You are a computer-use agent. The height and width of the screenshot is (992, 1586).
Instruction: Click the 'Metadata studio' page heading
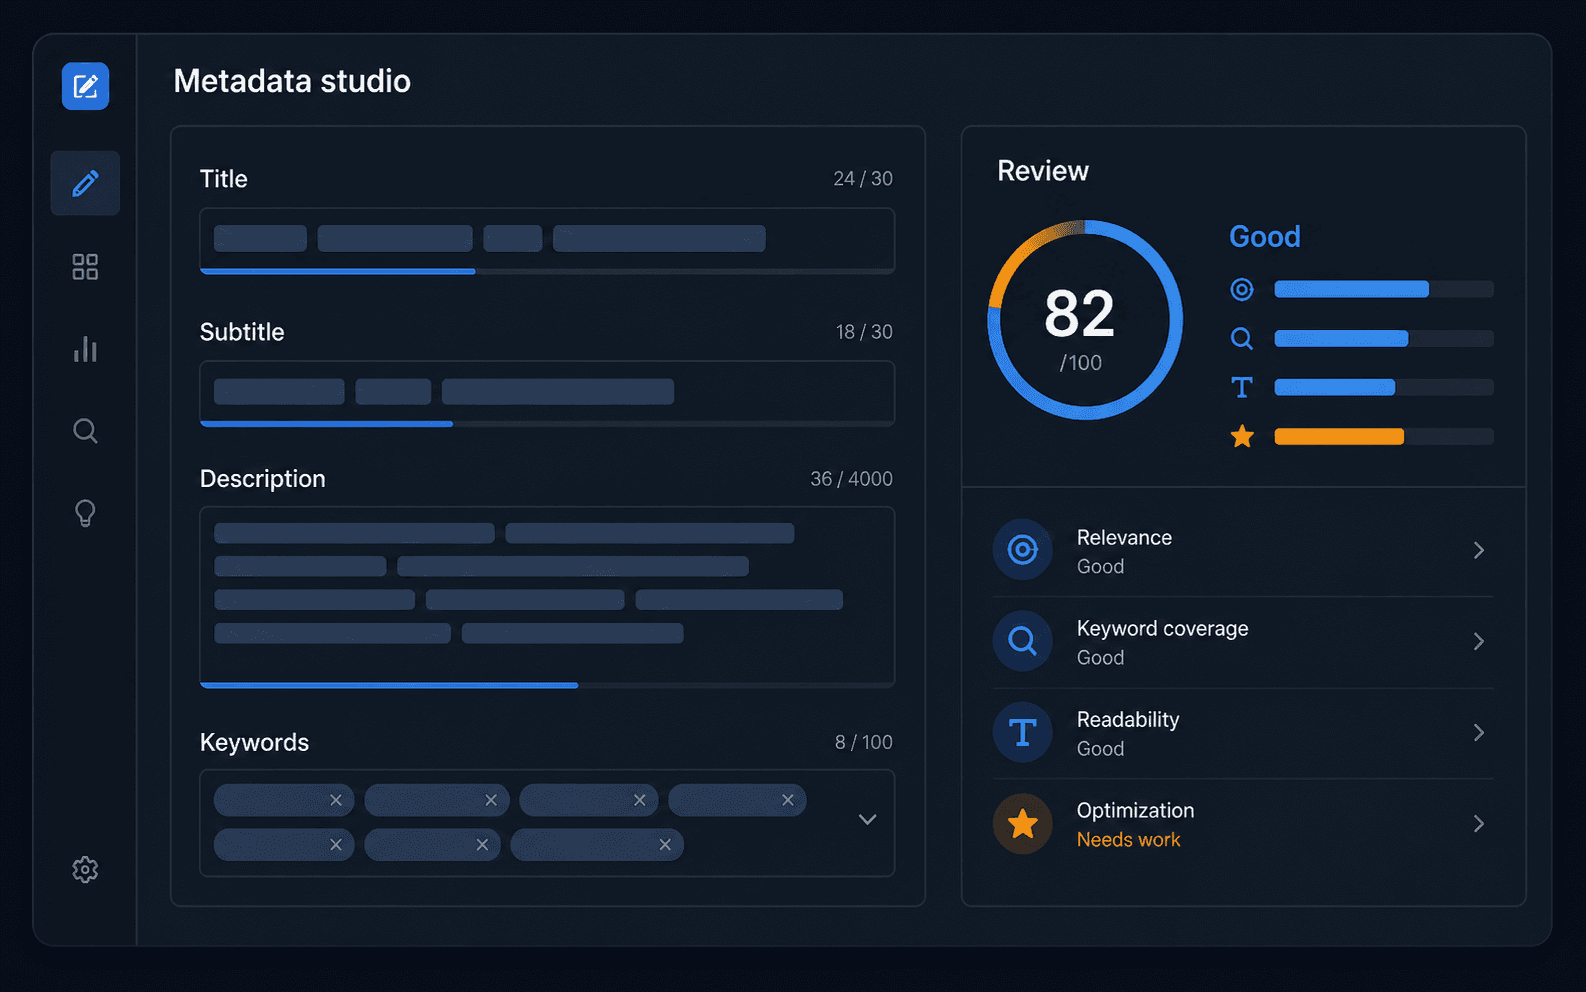coord(292,81)
